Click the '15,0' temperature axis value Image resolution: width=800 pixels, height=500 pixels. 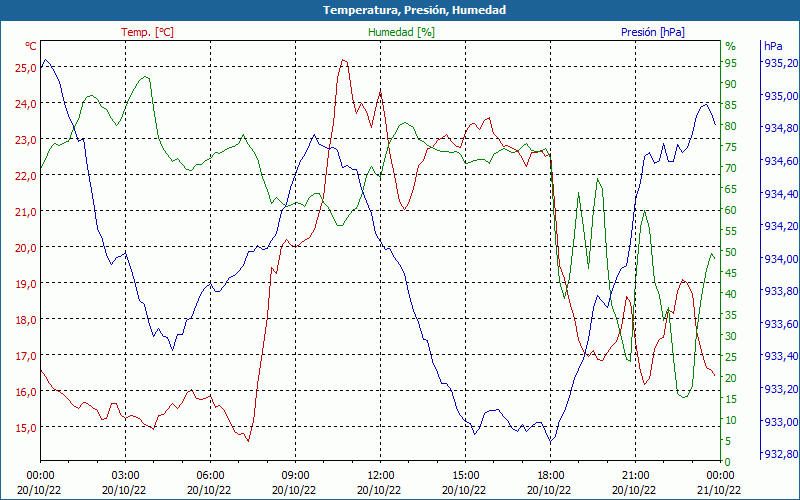point(26,427)
